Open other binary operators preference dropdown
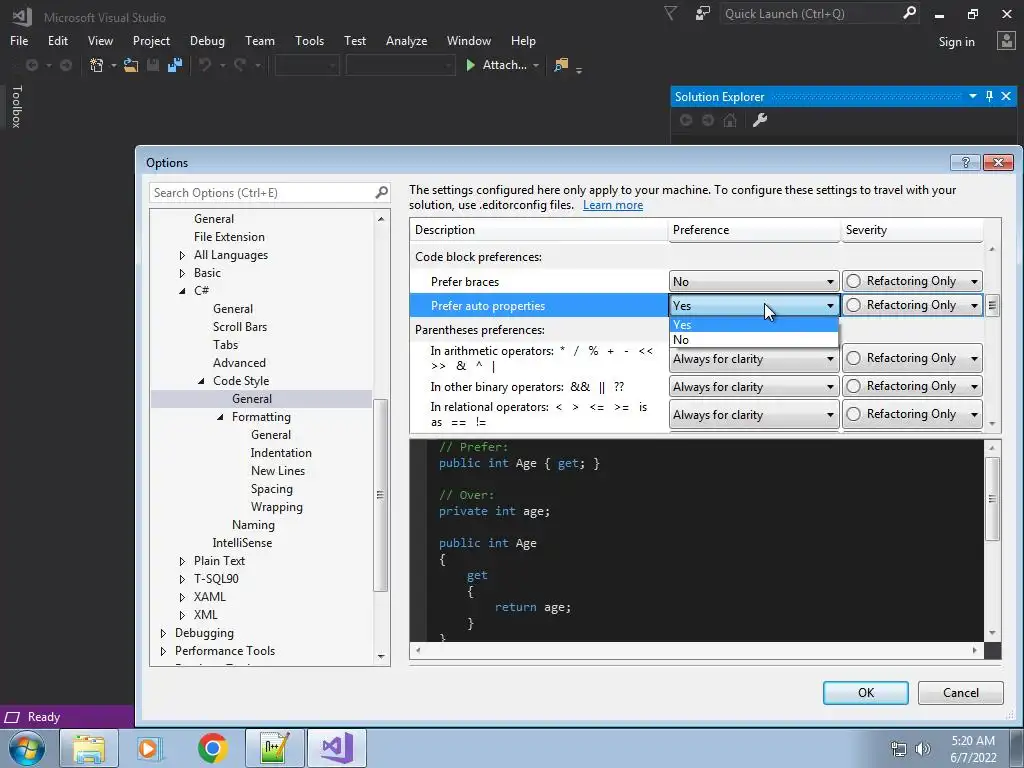The image size is (1024, 768). click(754, 387)
